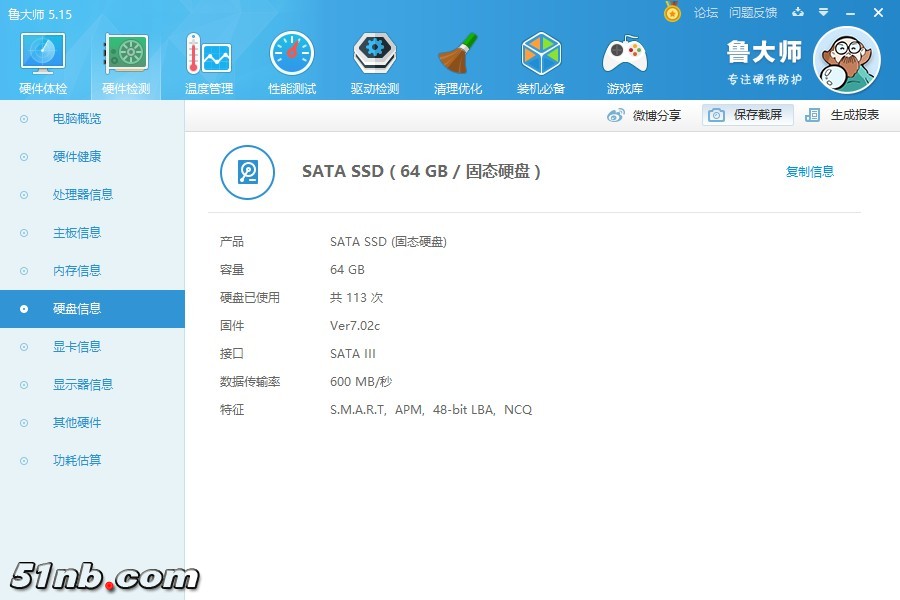Share via the 微博分享 Weibo button

coord(645,115)
